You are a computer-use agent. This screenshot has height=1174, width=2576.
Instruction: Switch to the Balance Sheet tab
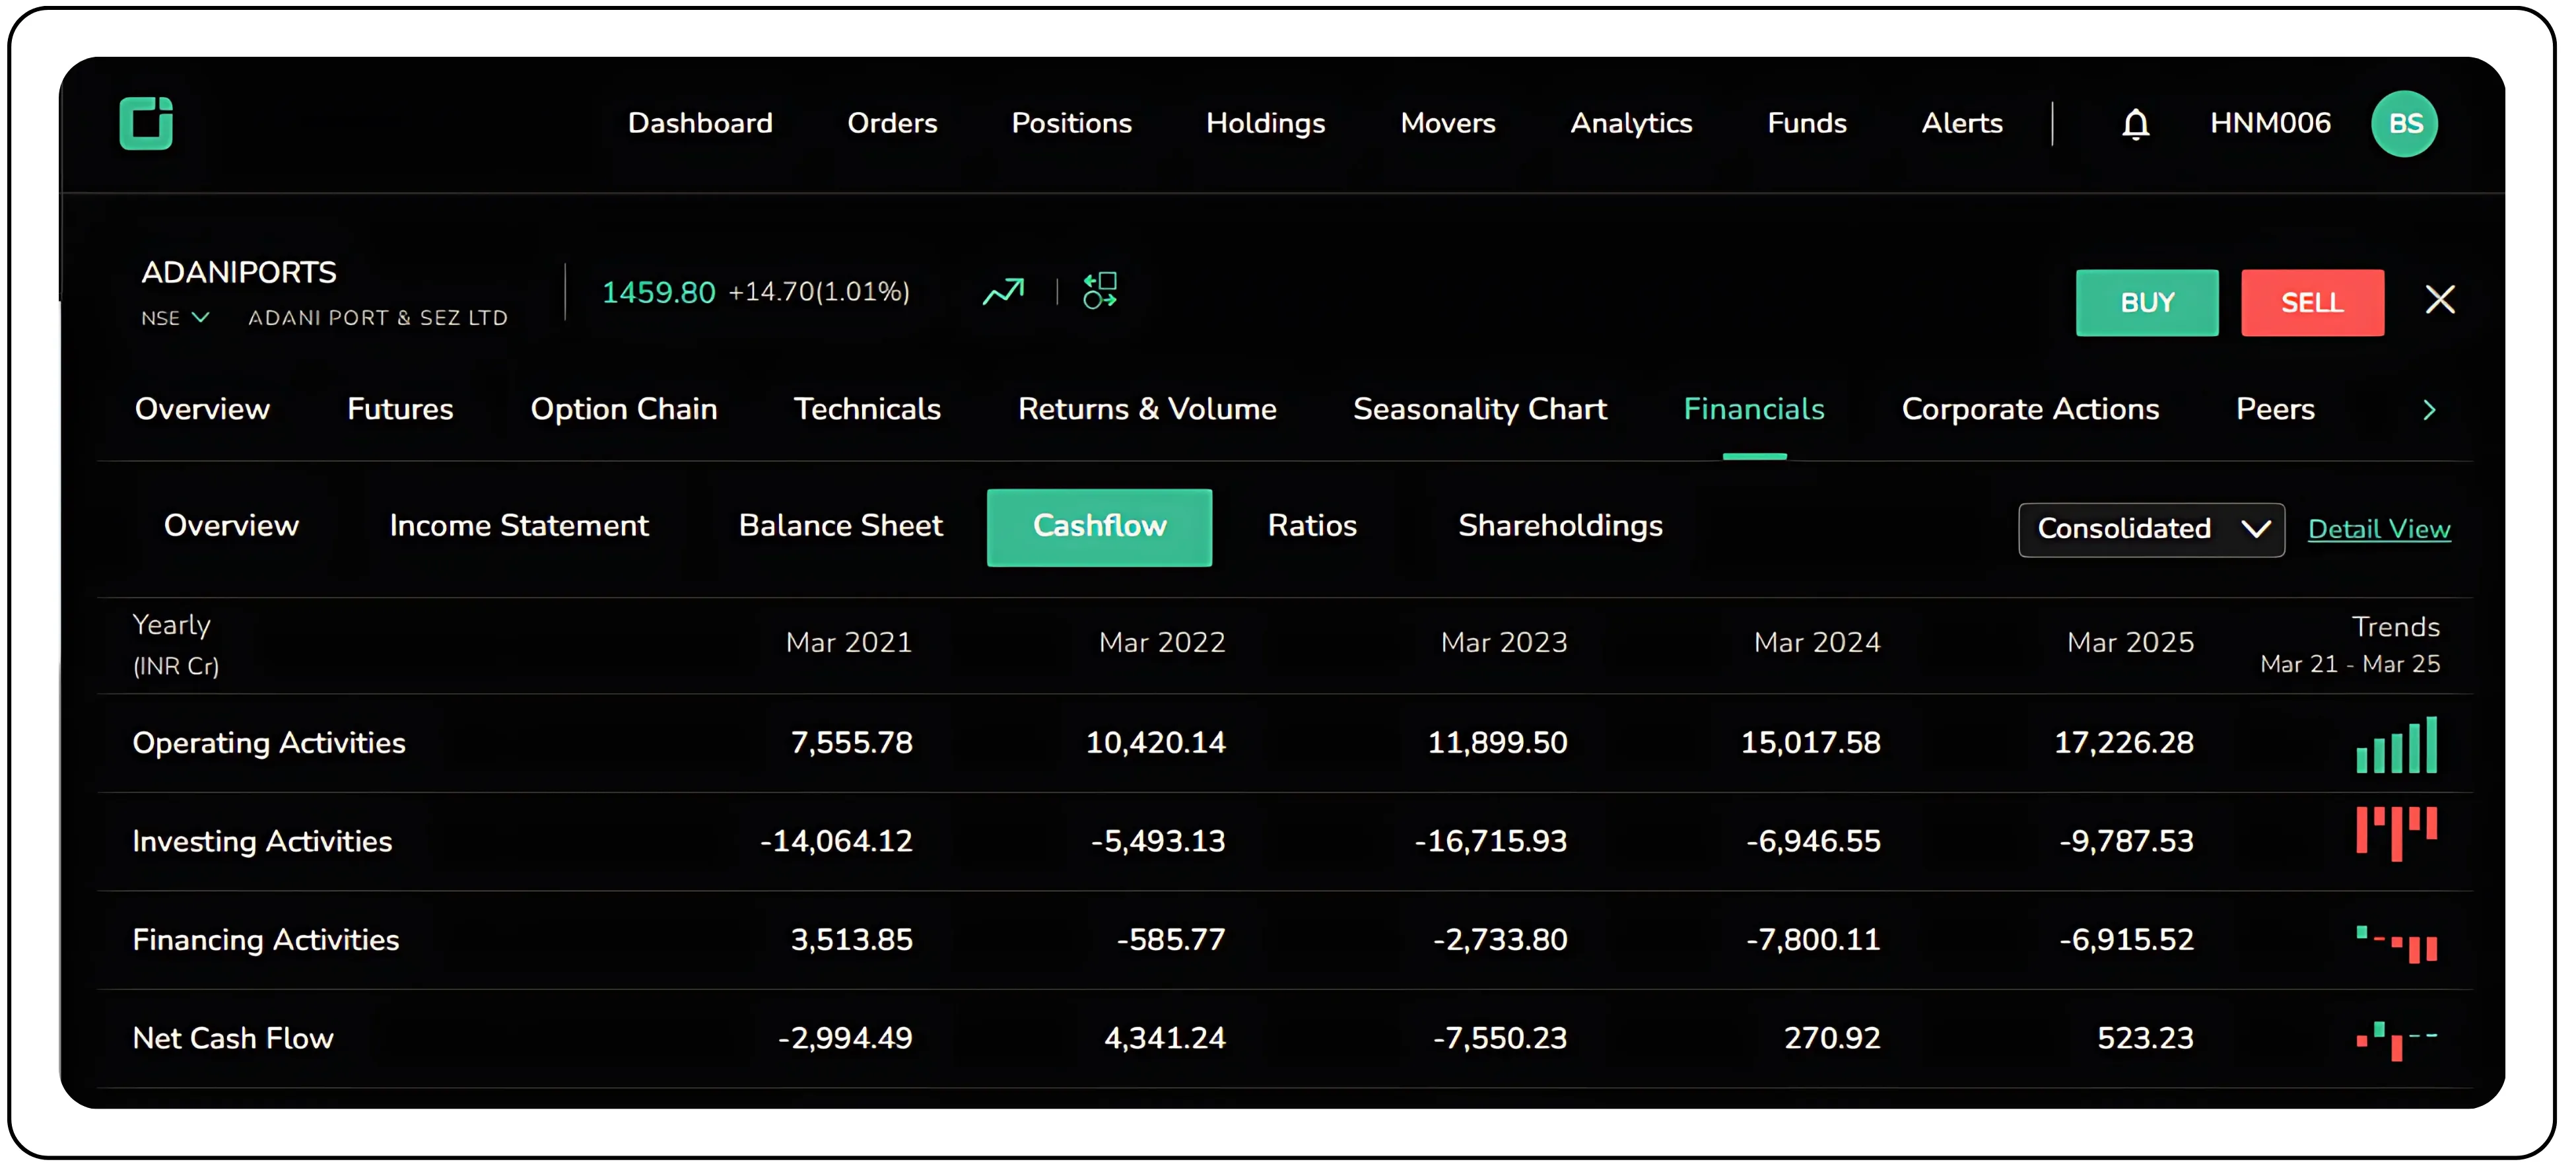click(x=840, y=526)
